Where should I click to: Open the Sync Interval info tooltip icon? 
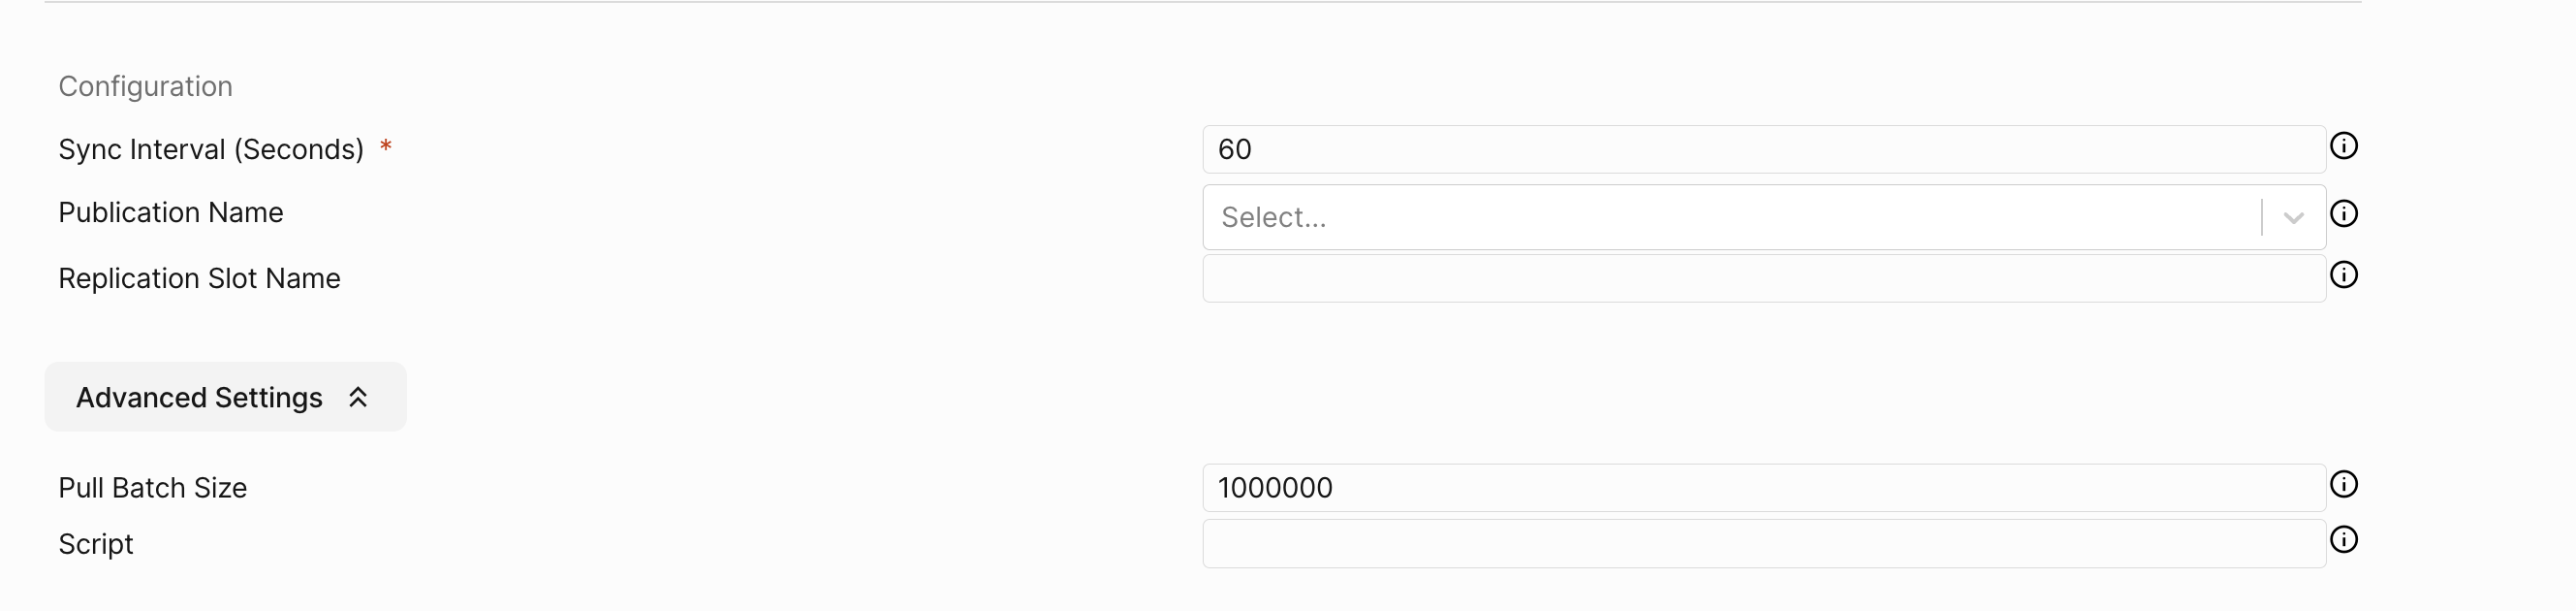pos(2344,146)
